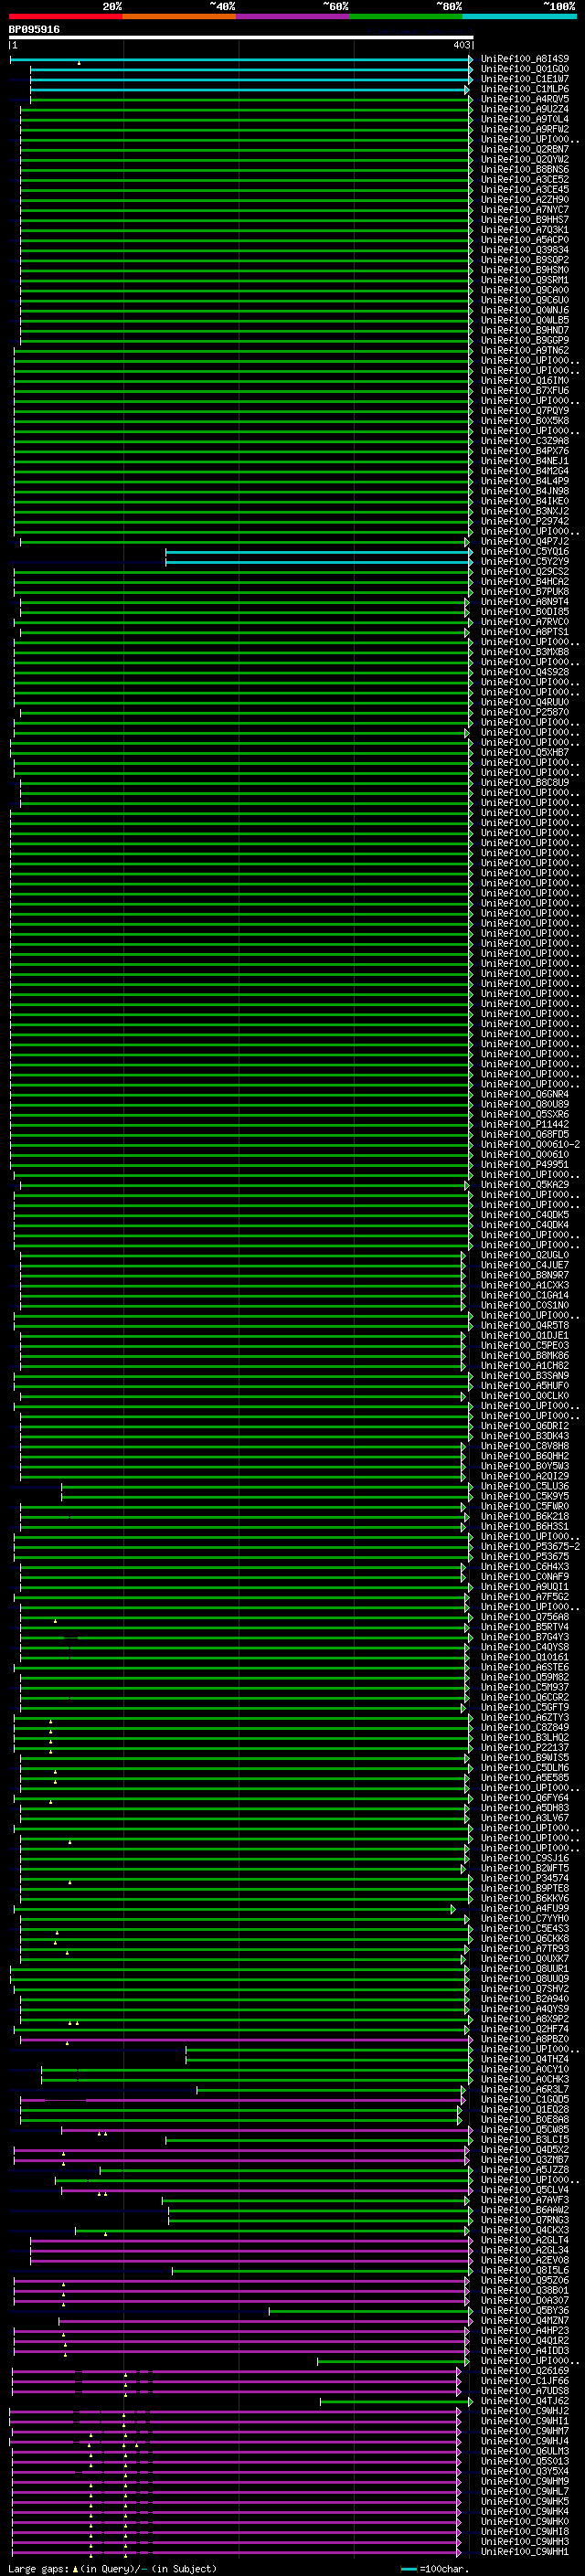Open the UniRef100_C1MLP6 hit label

pos(525,89)
